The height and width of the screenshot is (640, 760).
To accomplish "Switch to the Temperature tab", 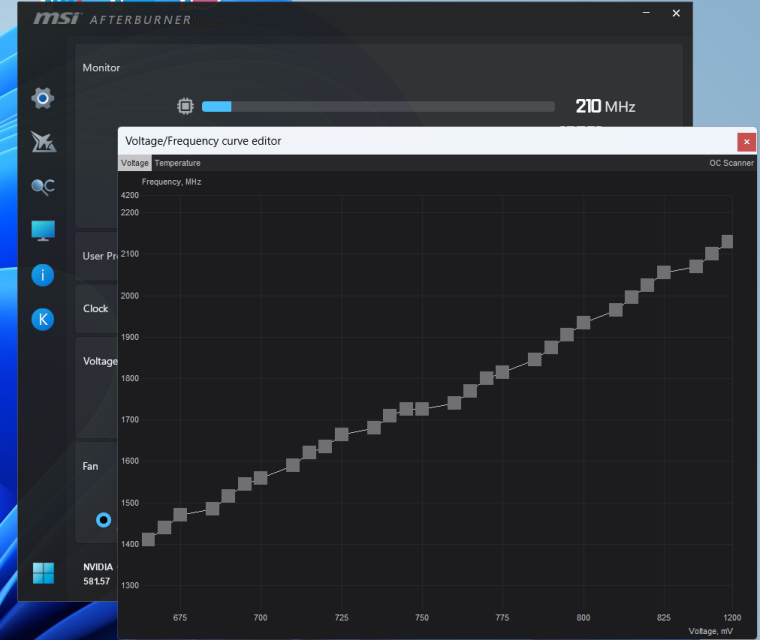I will click(x=177, y=163).
